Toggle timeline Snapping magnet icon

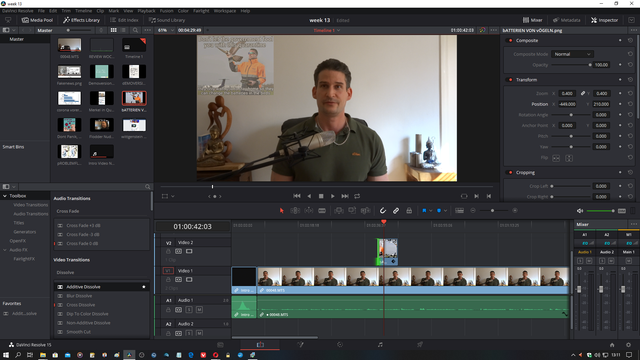pos(382,211)
